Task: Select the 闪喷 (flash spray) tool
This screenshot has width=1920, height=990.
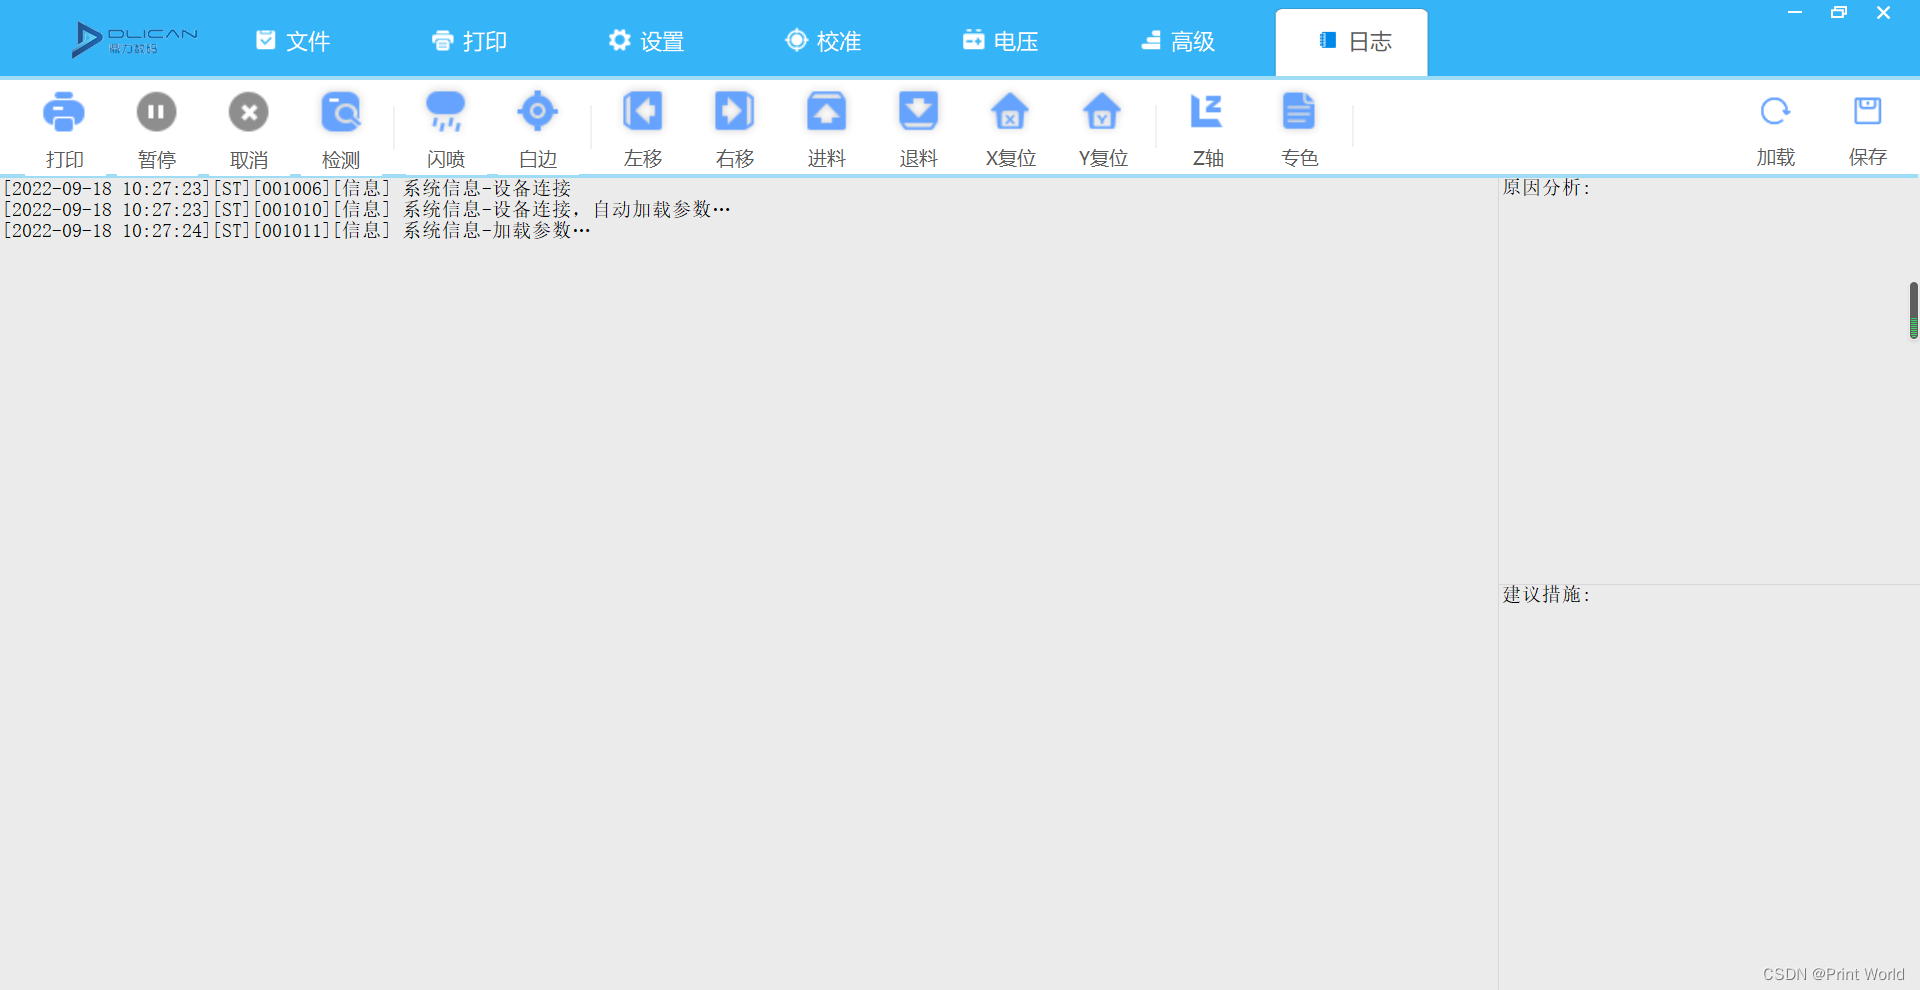Action: point(445,127)
